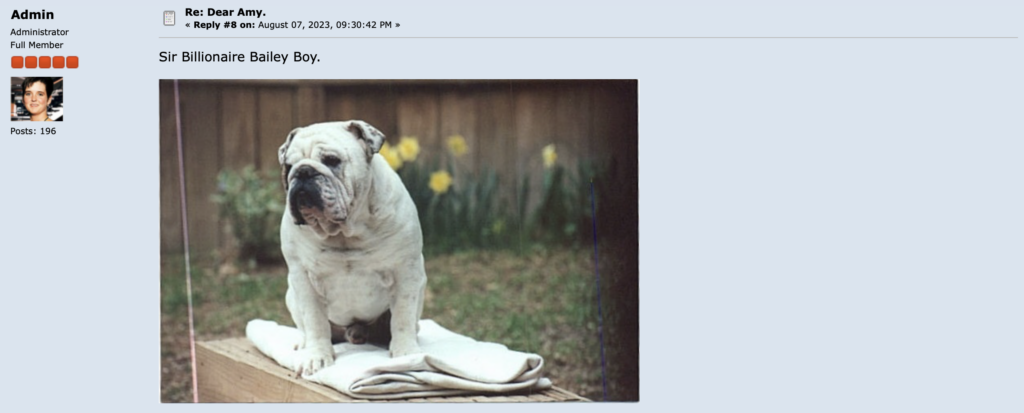This screenshot has width=1024, height=413.
Task: Click the middle orange rank star
Action: [x=44, y=62]
